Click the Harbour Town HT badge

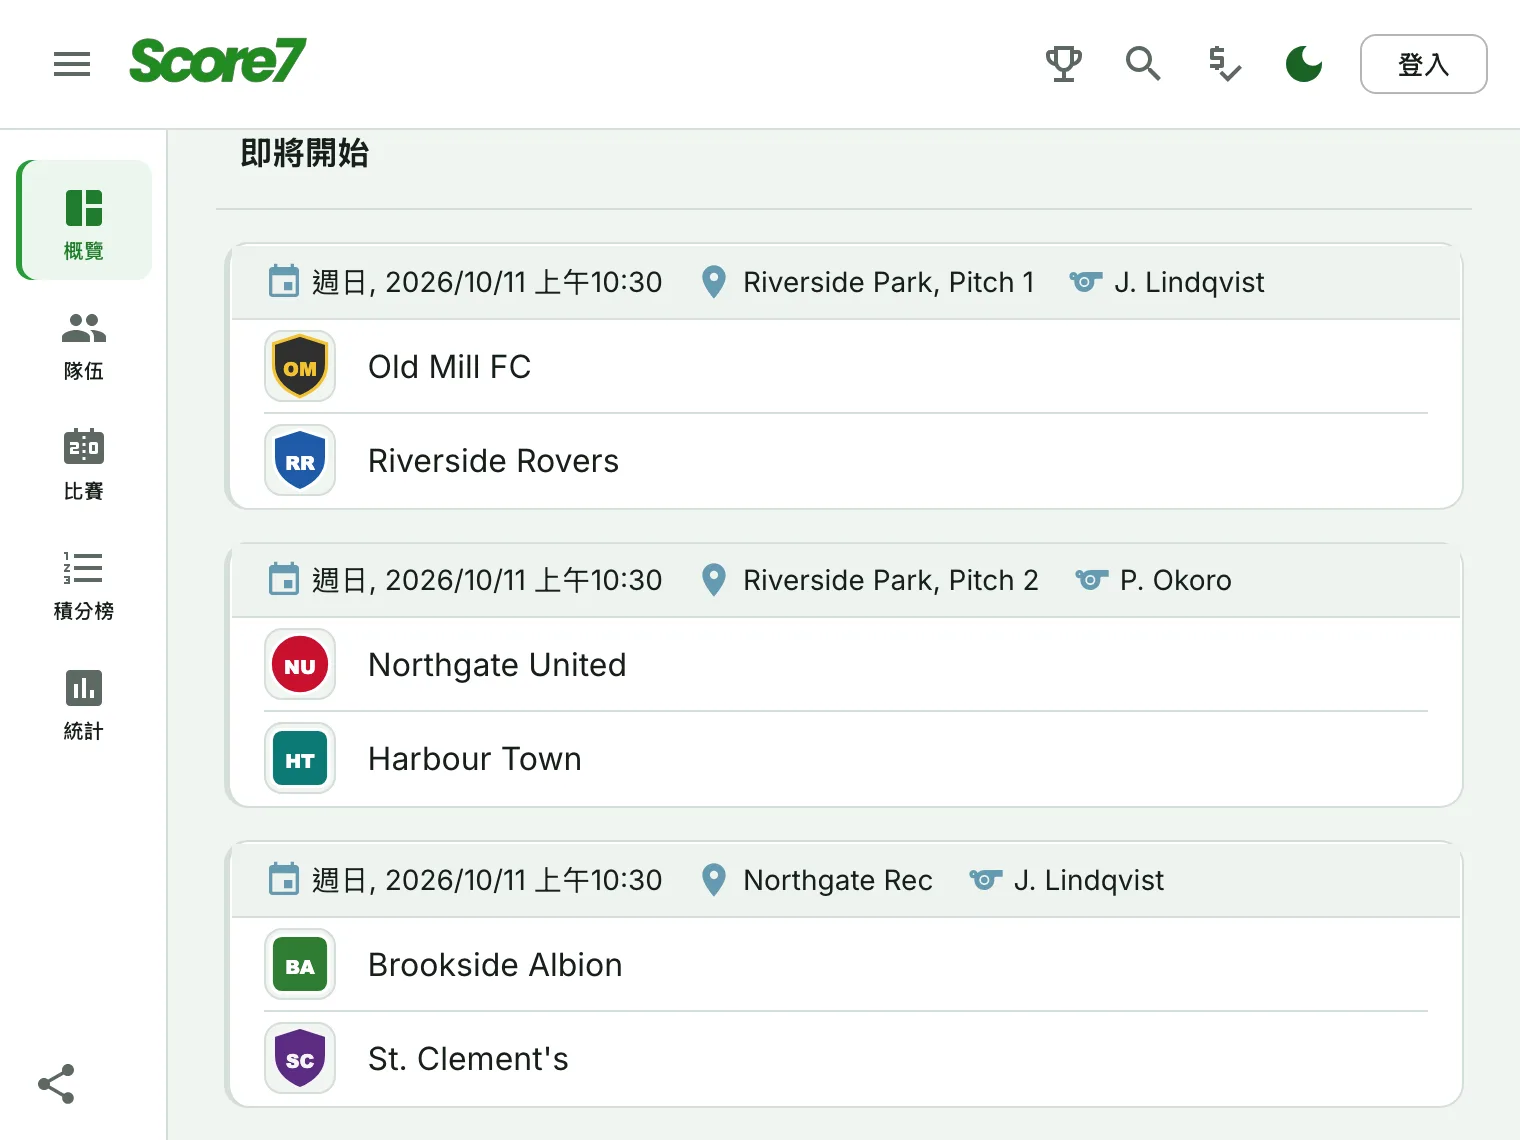300,759
